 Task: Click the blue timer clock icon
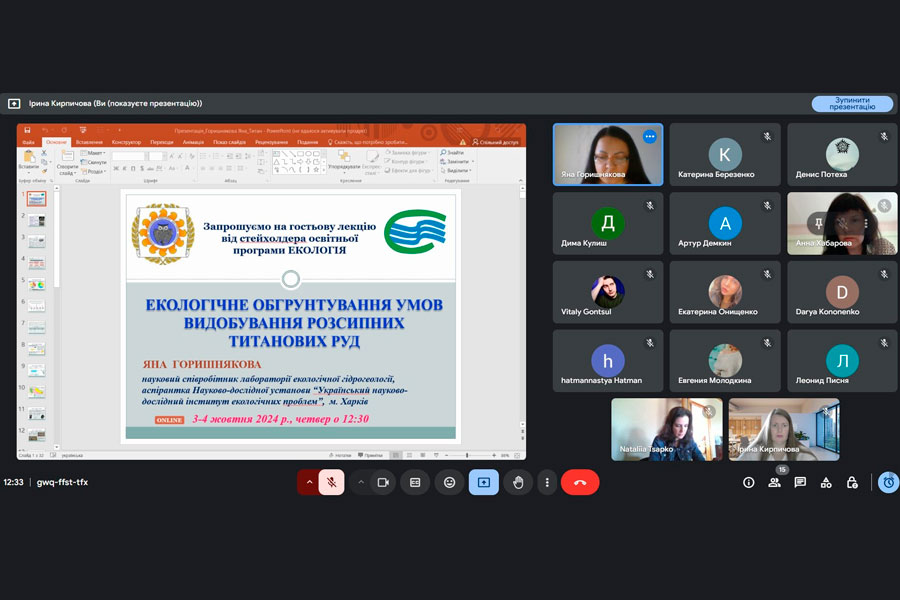pos(888,482)
